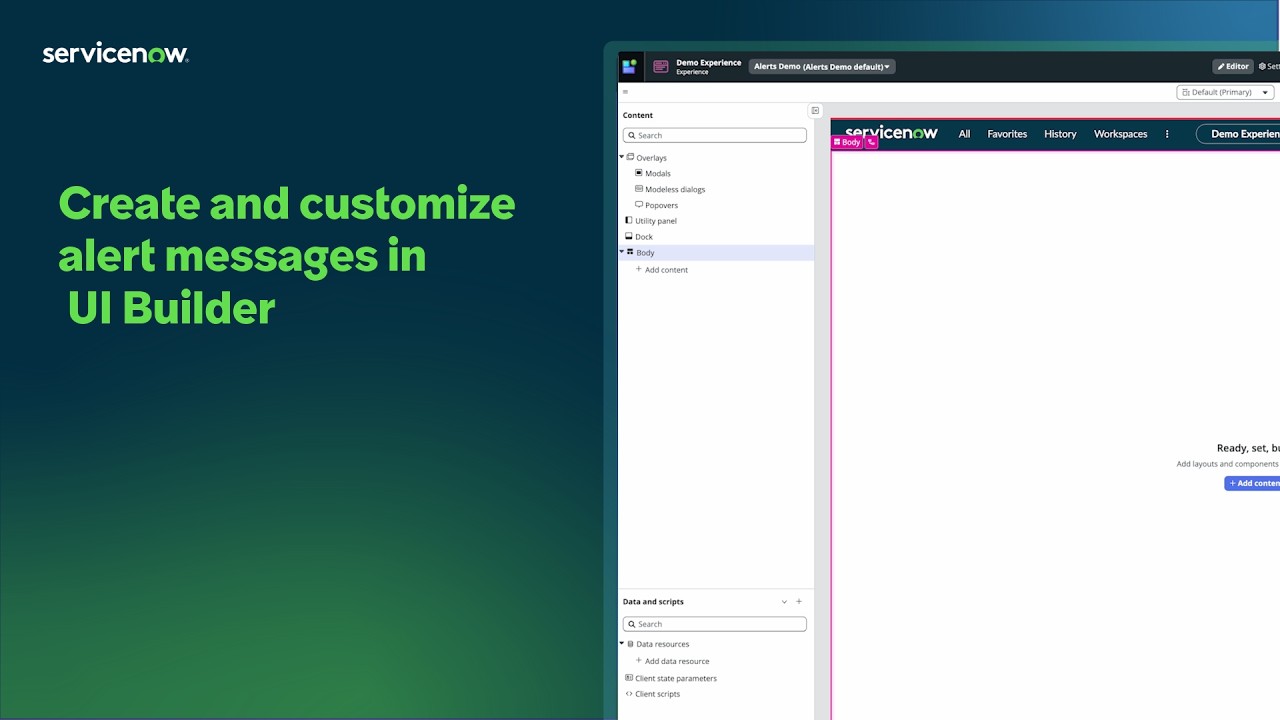The height and width of the screenshot is (720, 1280).
Task: Open the Favorites menu in preview
Action: [x=1007, y=134]
